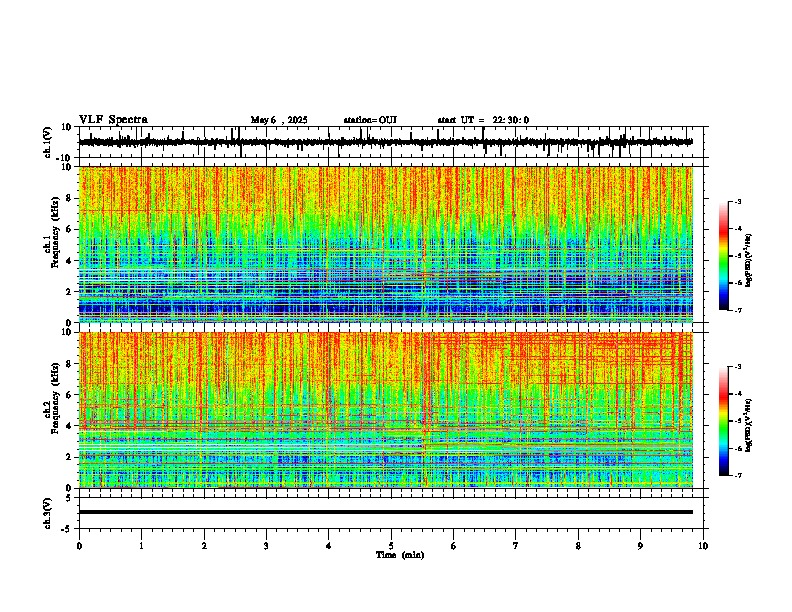Click the ch.2 'Frequency (kHz)' axis label
The width and height of the screenshot is (792, 612).
click(55, 399)
